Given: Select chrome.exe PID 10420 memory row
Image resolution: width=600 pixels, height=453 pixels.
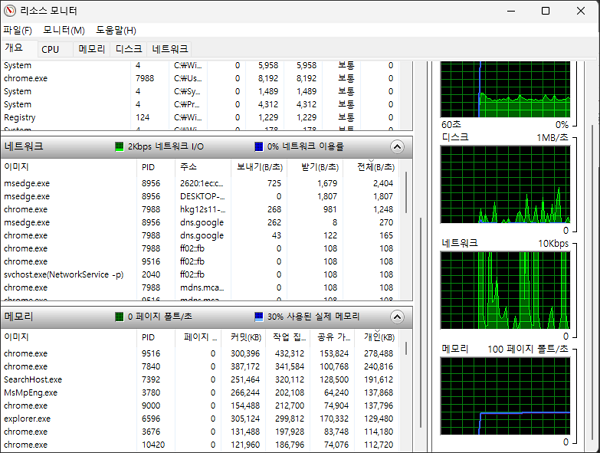Looking at the screenshot, I should click(x=201, y=445).
